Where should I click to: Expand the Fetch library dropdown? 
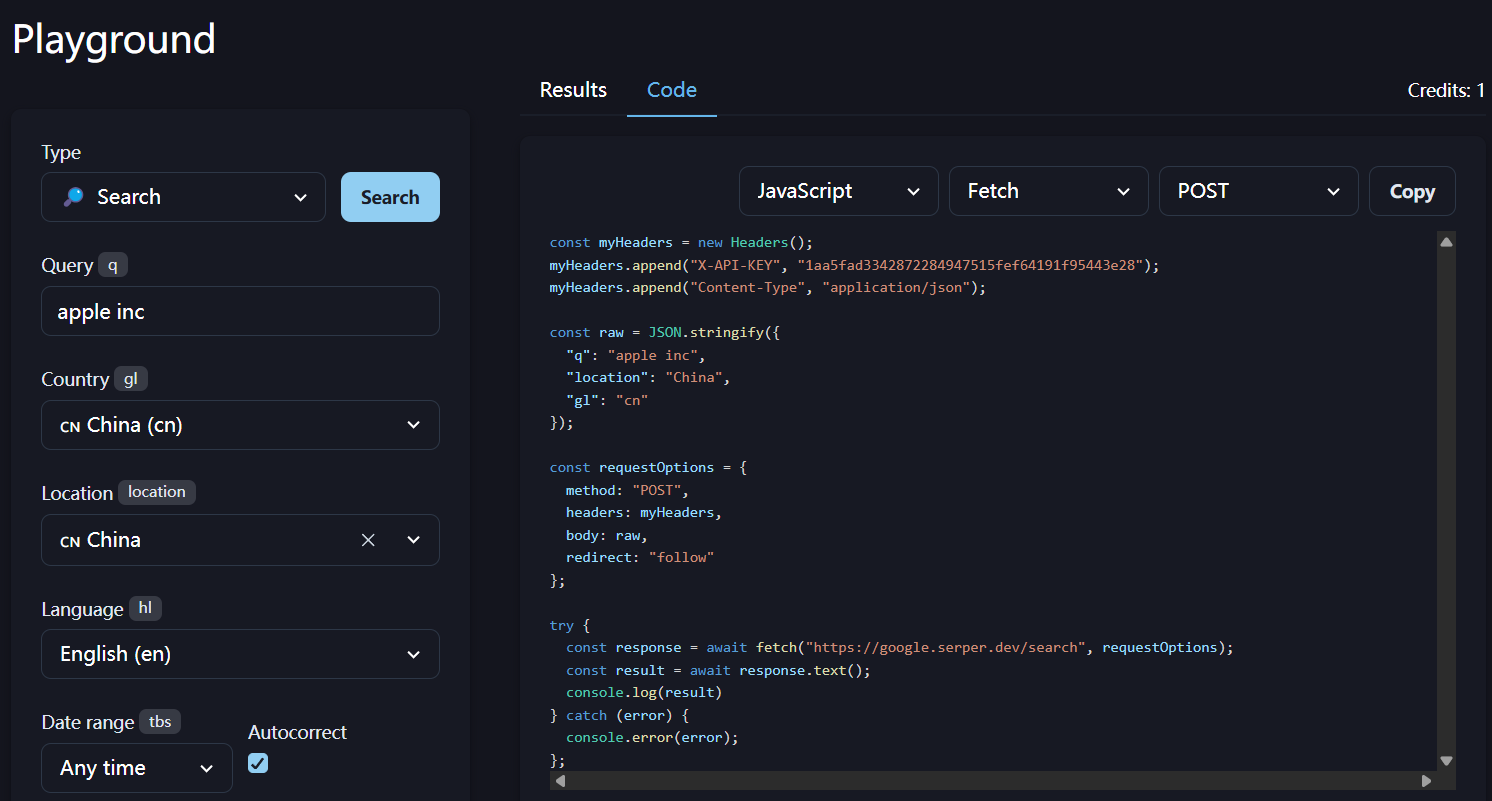(1048, 191)
